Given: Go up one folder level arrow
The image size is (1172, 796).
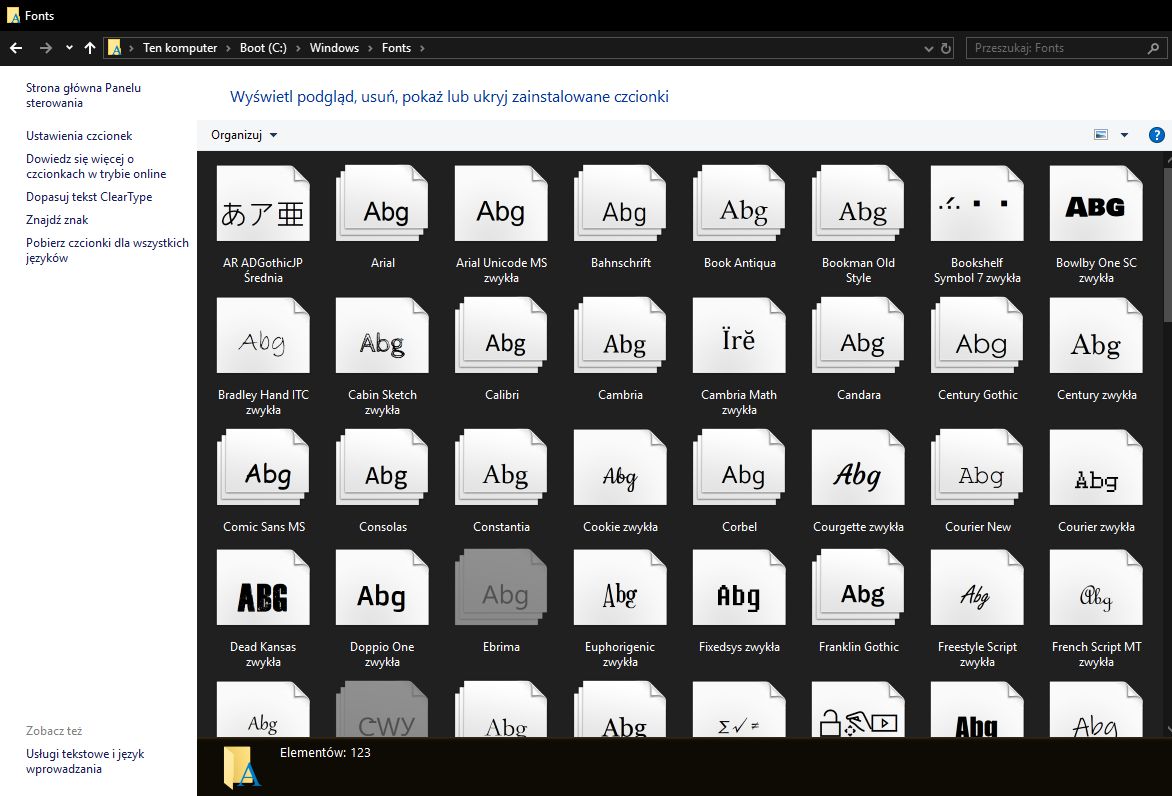Looking at the screenshot, I should click(x=90, y=48).
